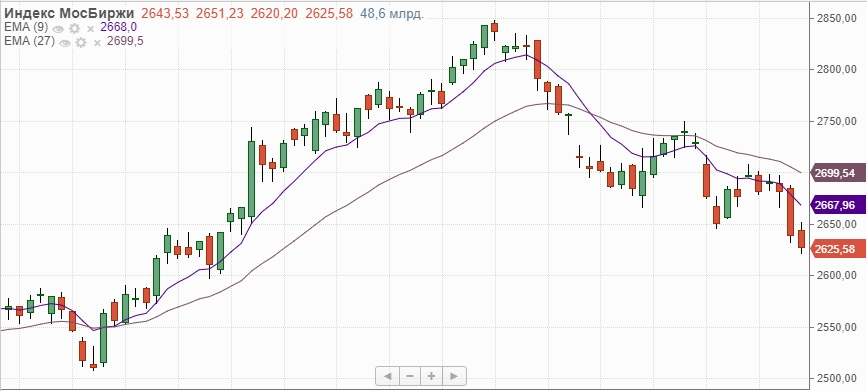
Task: Remove EMA (9) indicator with X
Action: click(91, 28)
